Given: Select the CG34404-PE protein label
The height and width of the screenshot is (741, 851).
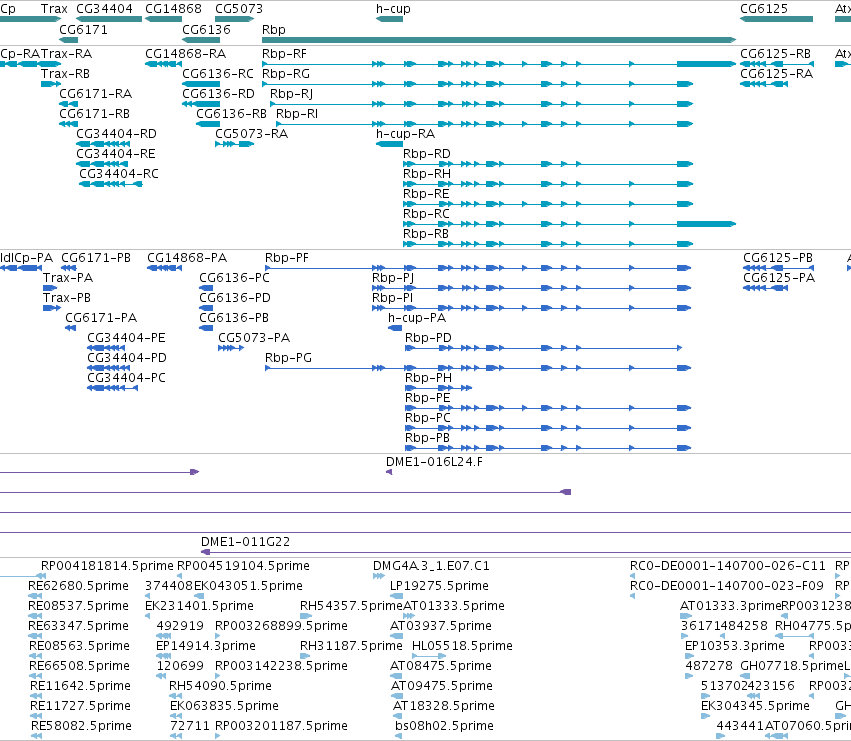Looking at the screenshot, I should pyautogui.click(x=126, y=338).
